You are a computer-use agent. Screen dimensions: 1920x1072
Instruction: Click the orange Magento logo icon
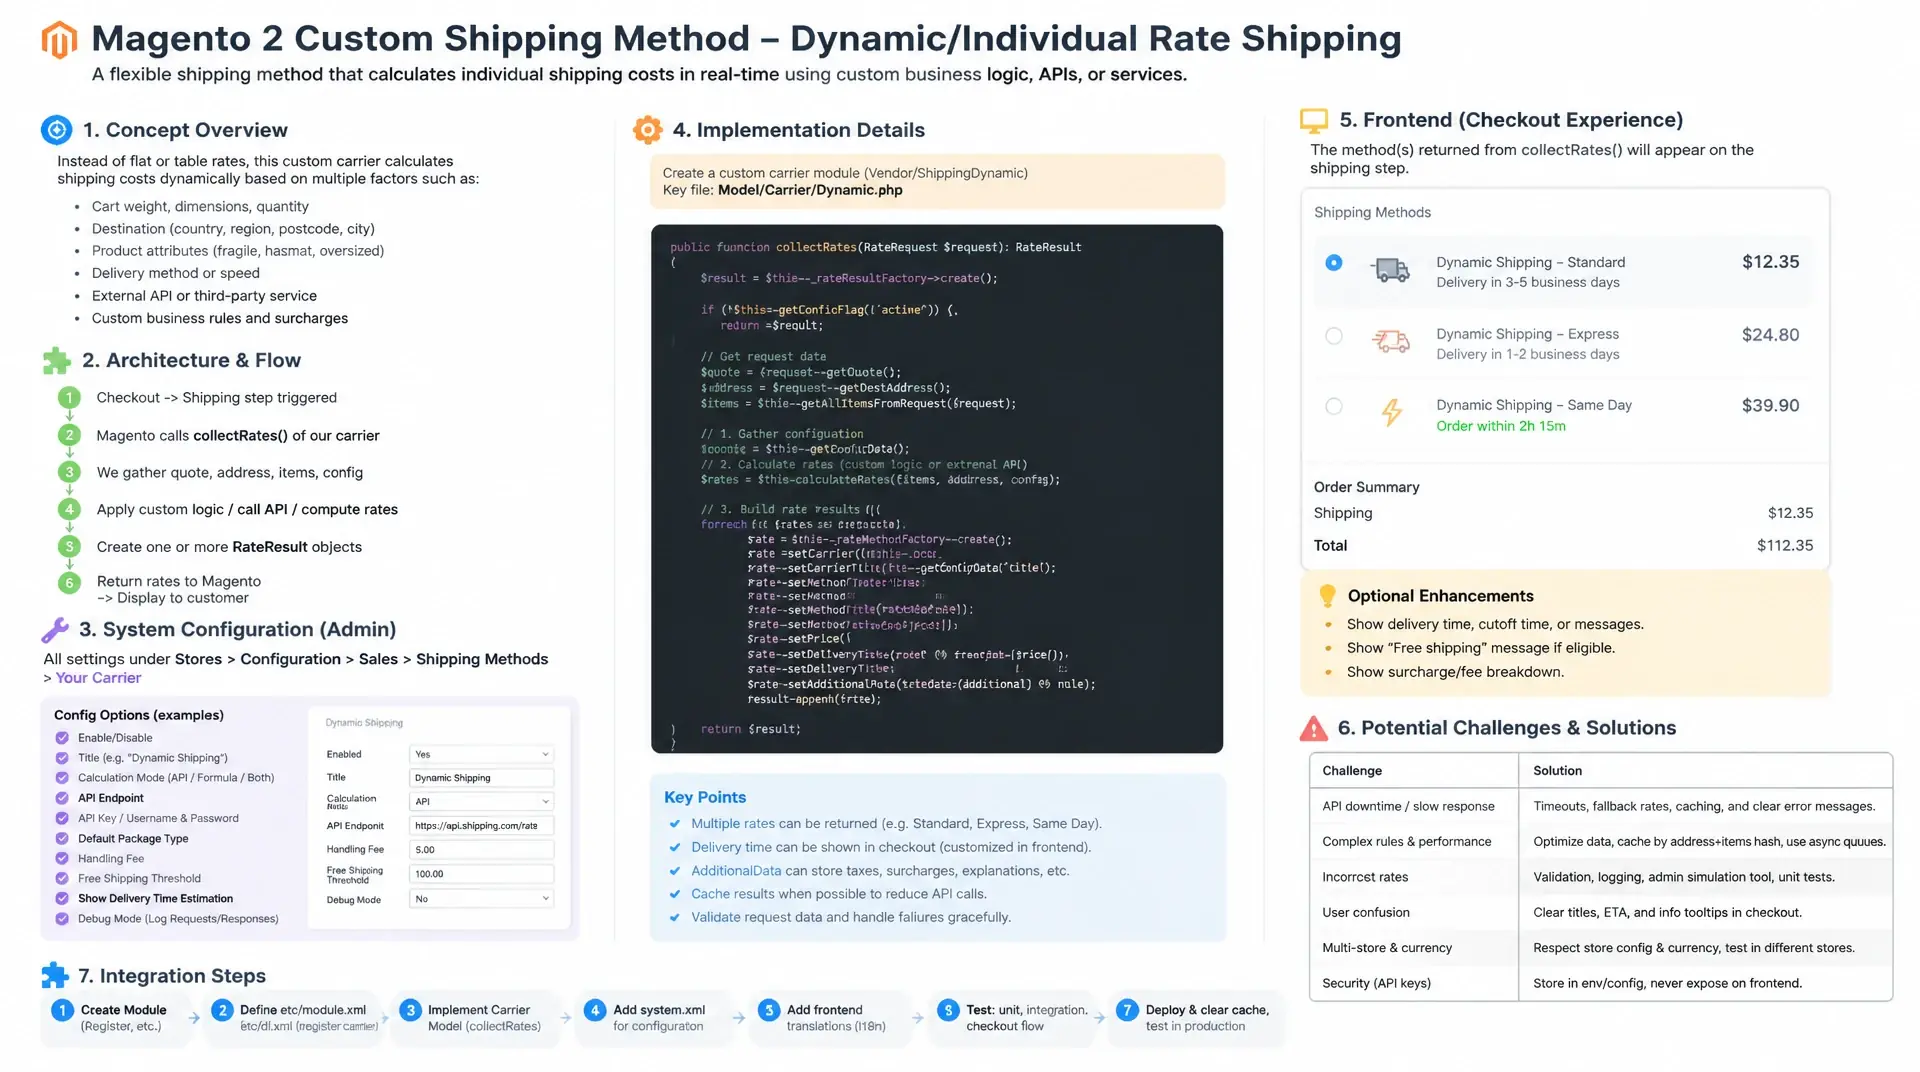coord(59,40)
